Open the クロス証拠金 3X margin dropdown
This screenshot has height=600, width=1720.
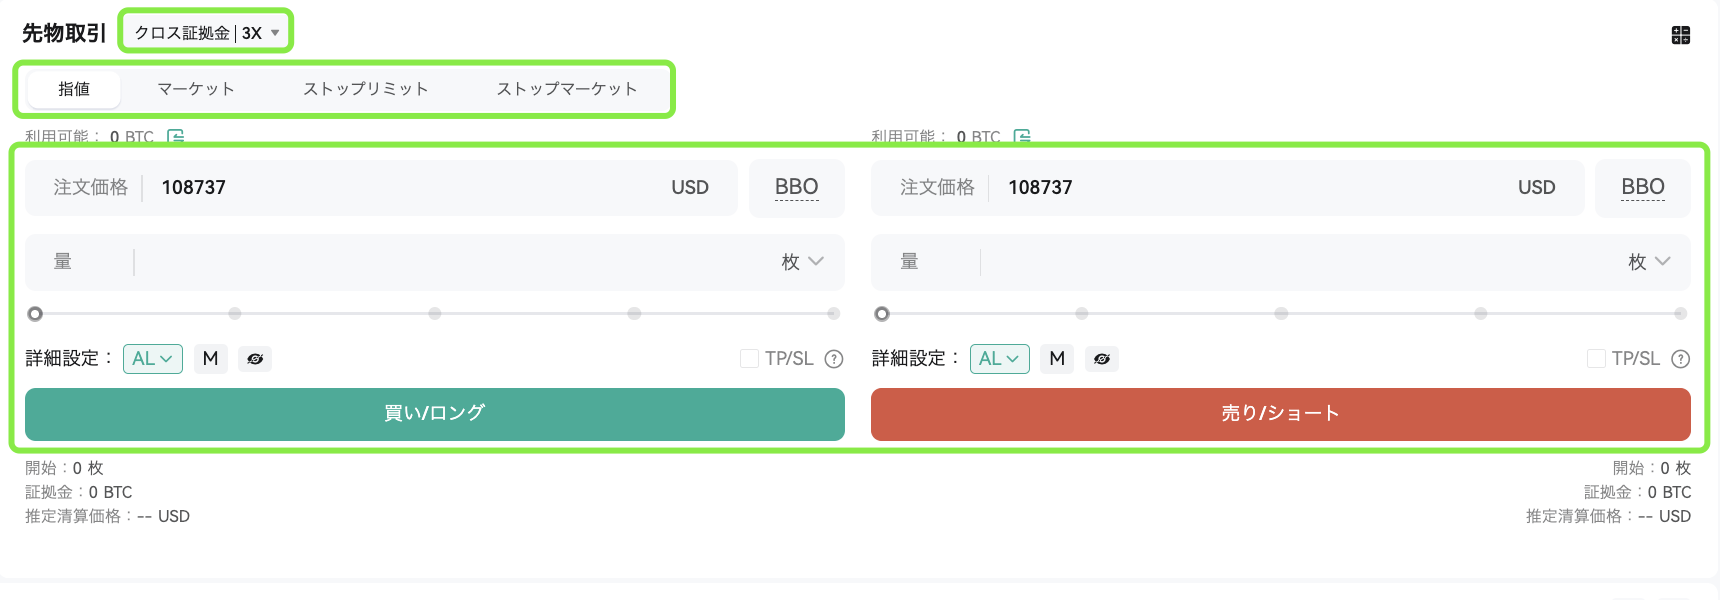(x=206, y=33)
